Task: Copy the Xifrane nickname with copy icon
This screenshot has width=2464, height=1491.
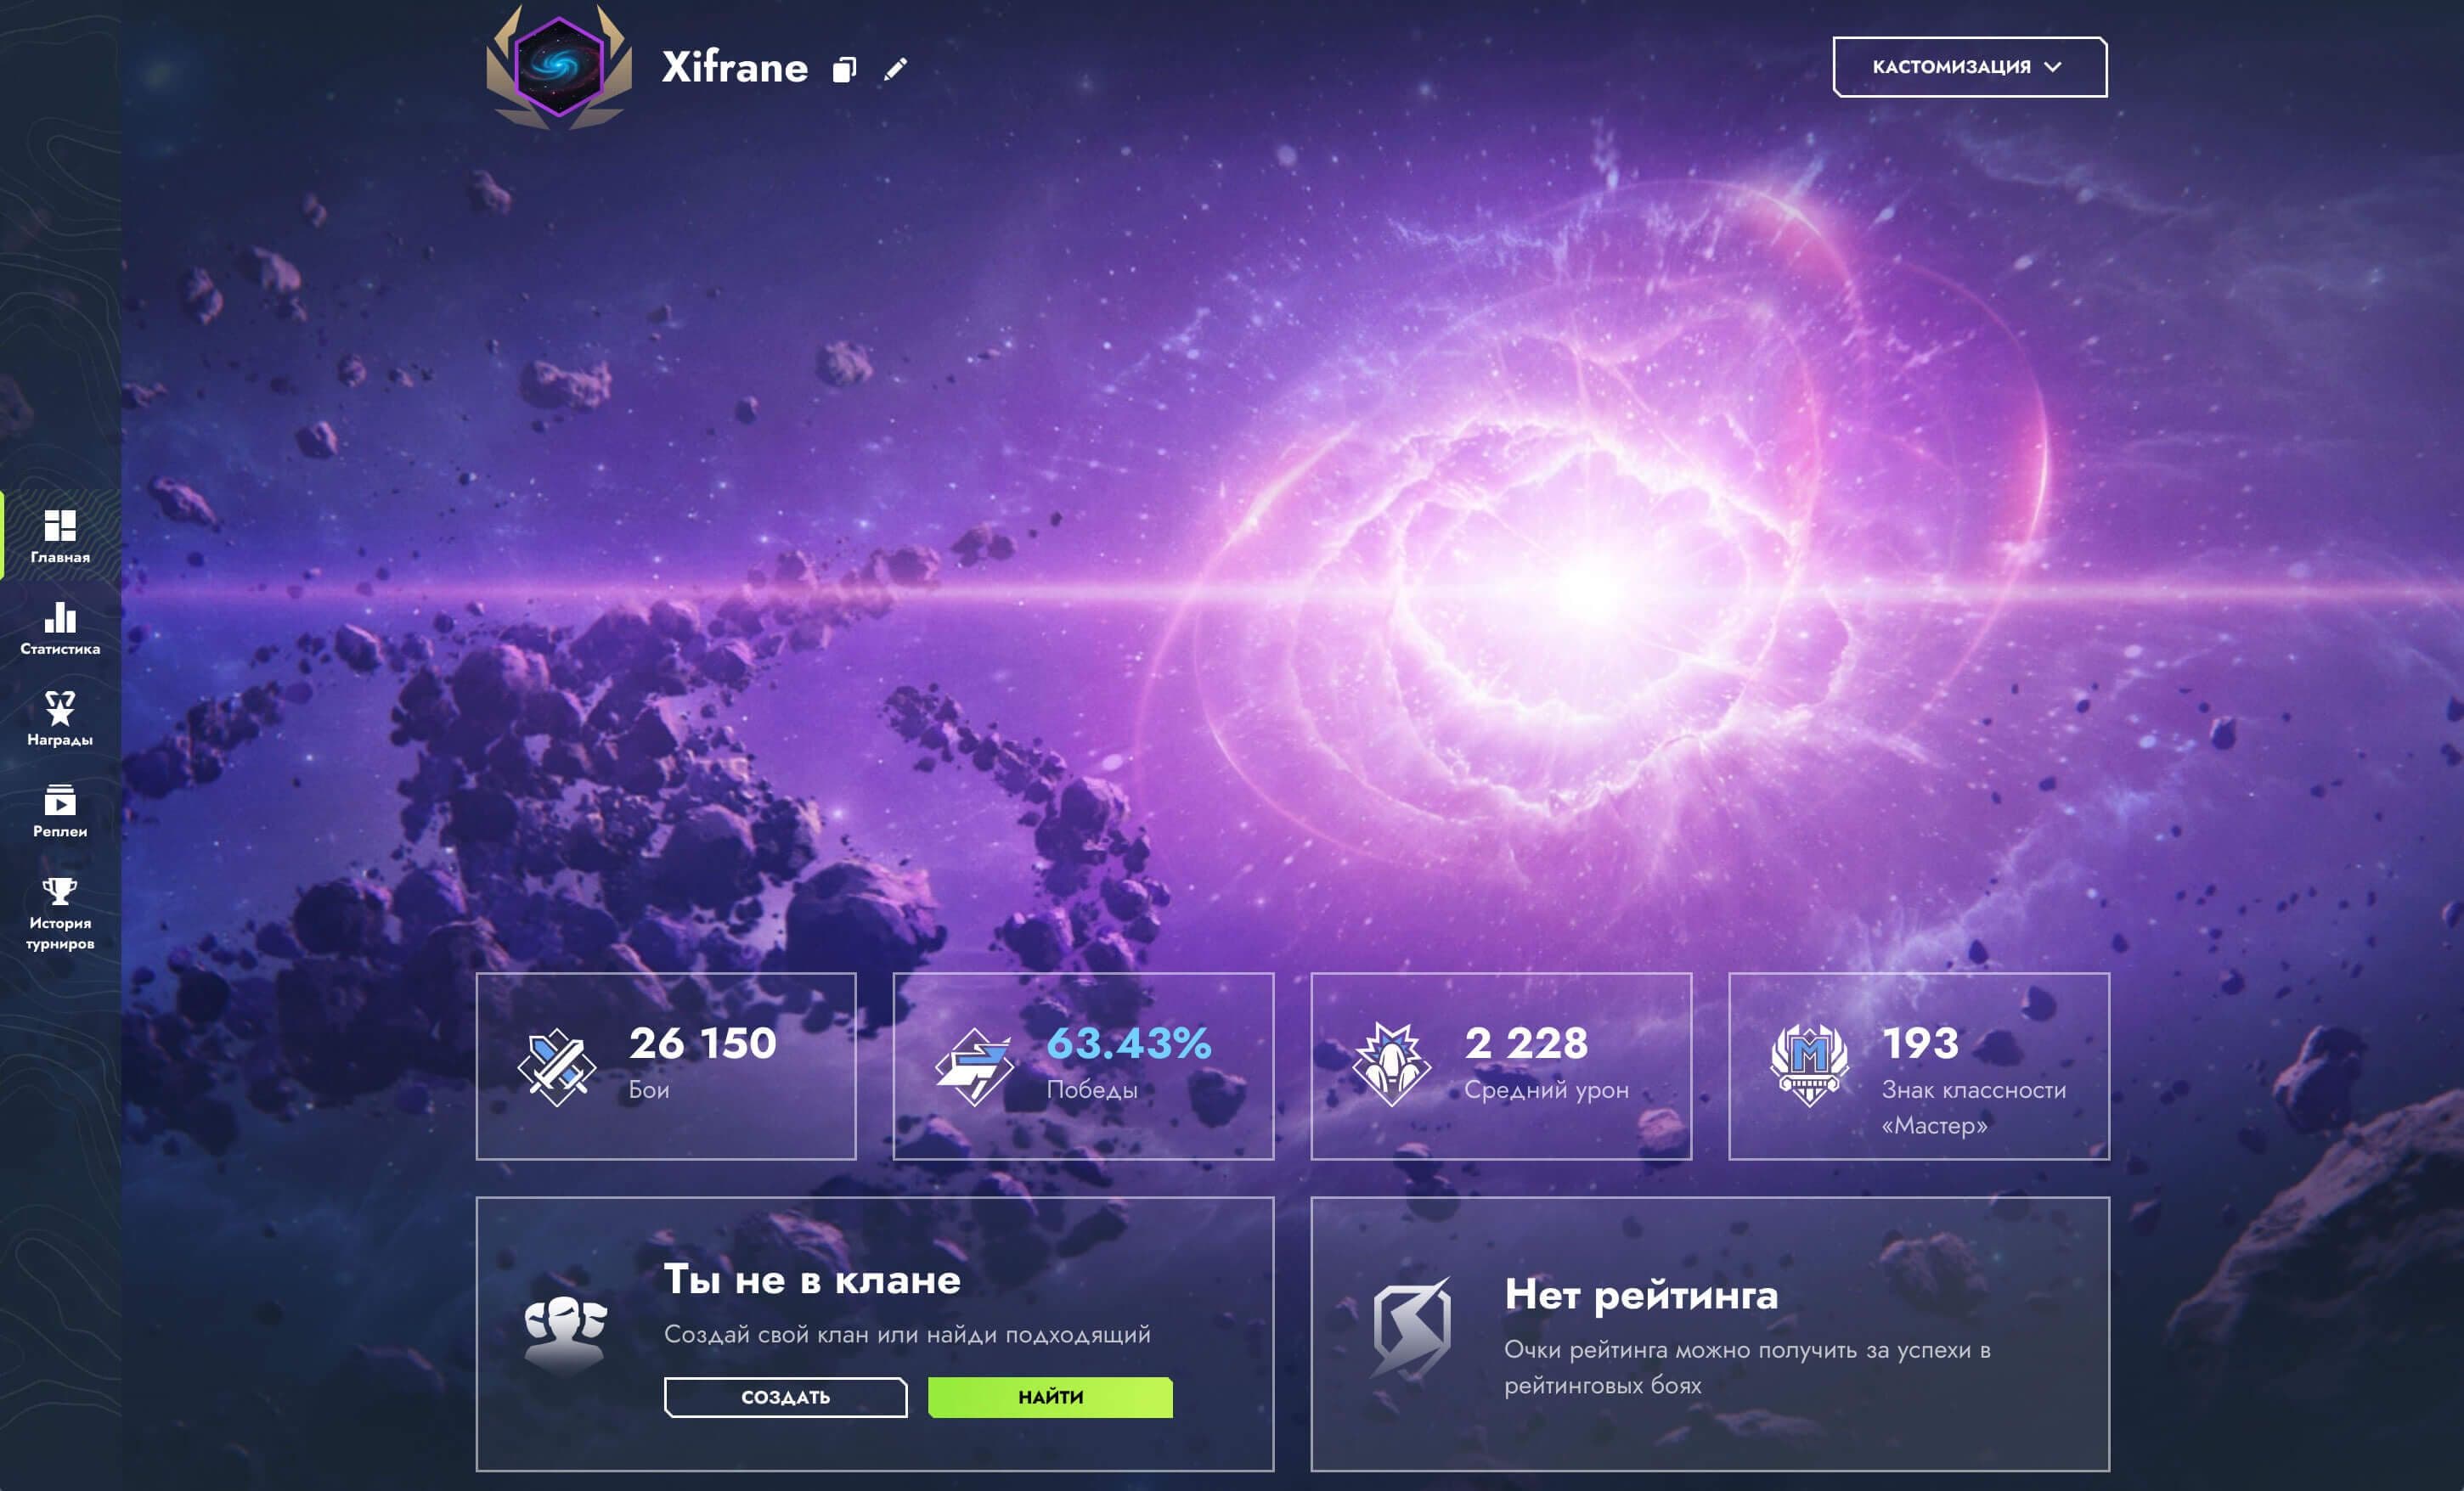Action: point(845,69)
